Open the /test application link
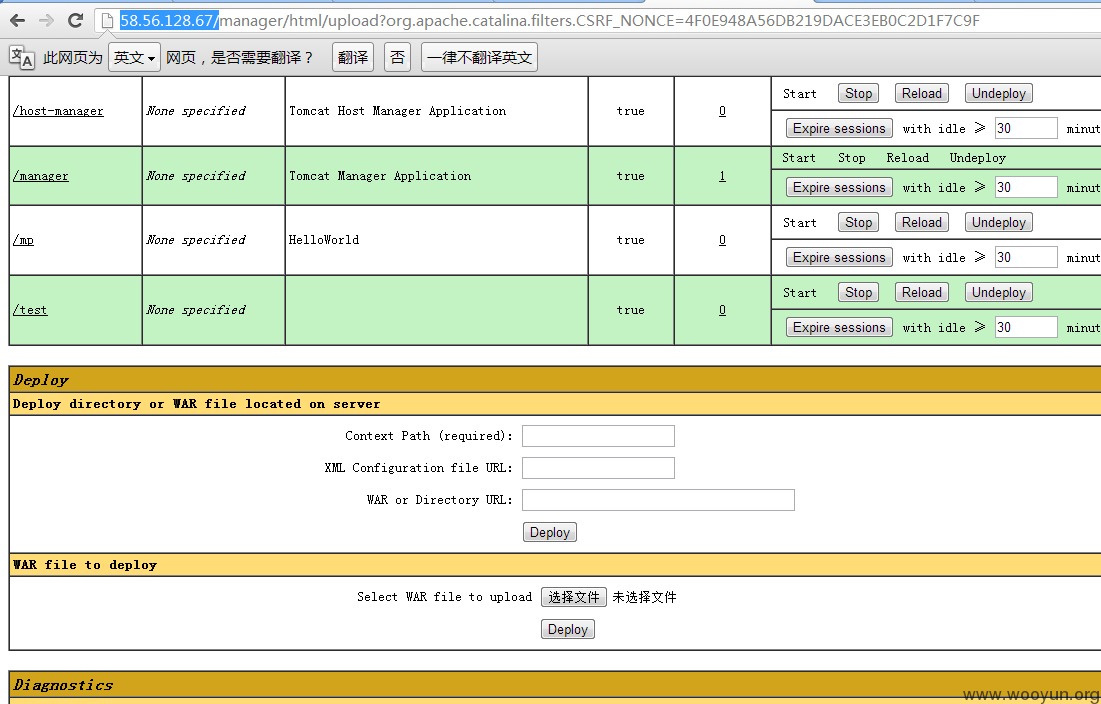 [x=30, y=310]
